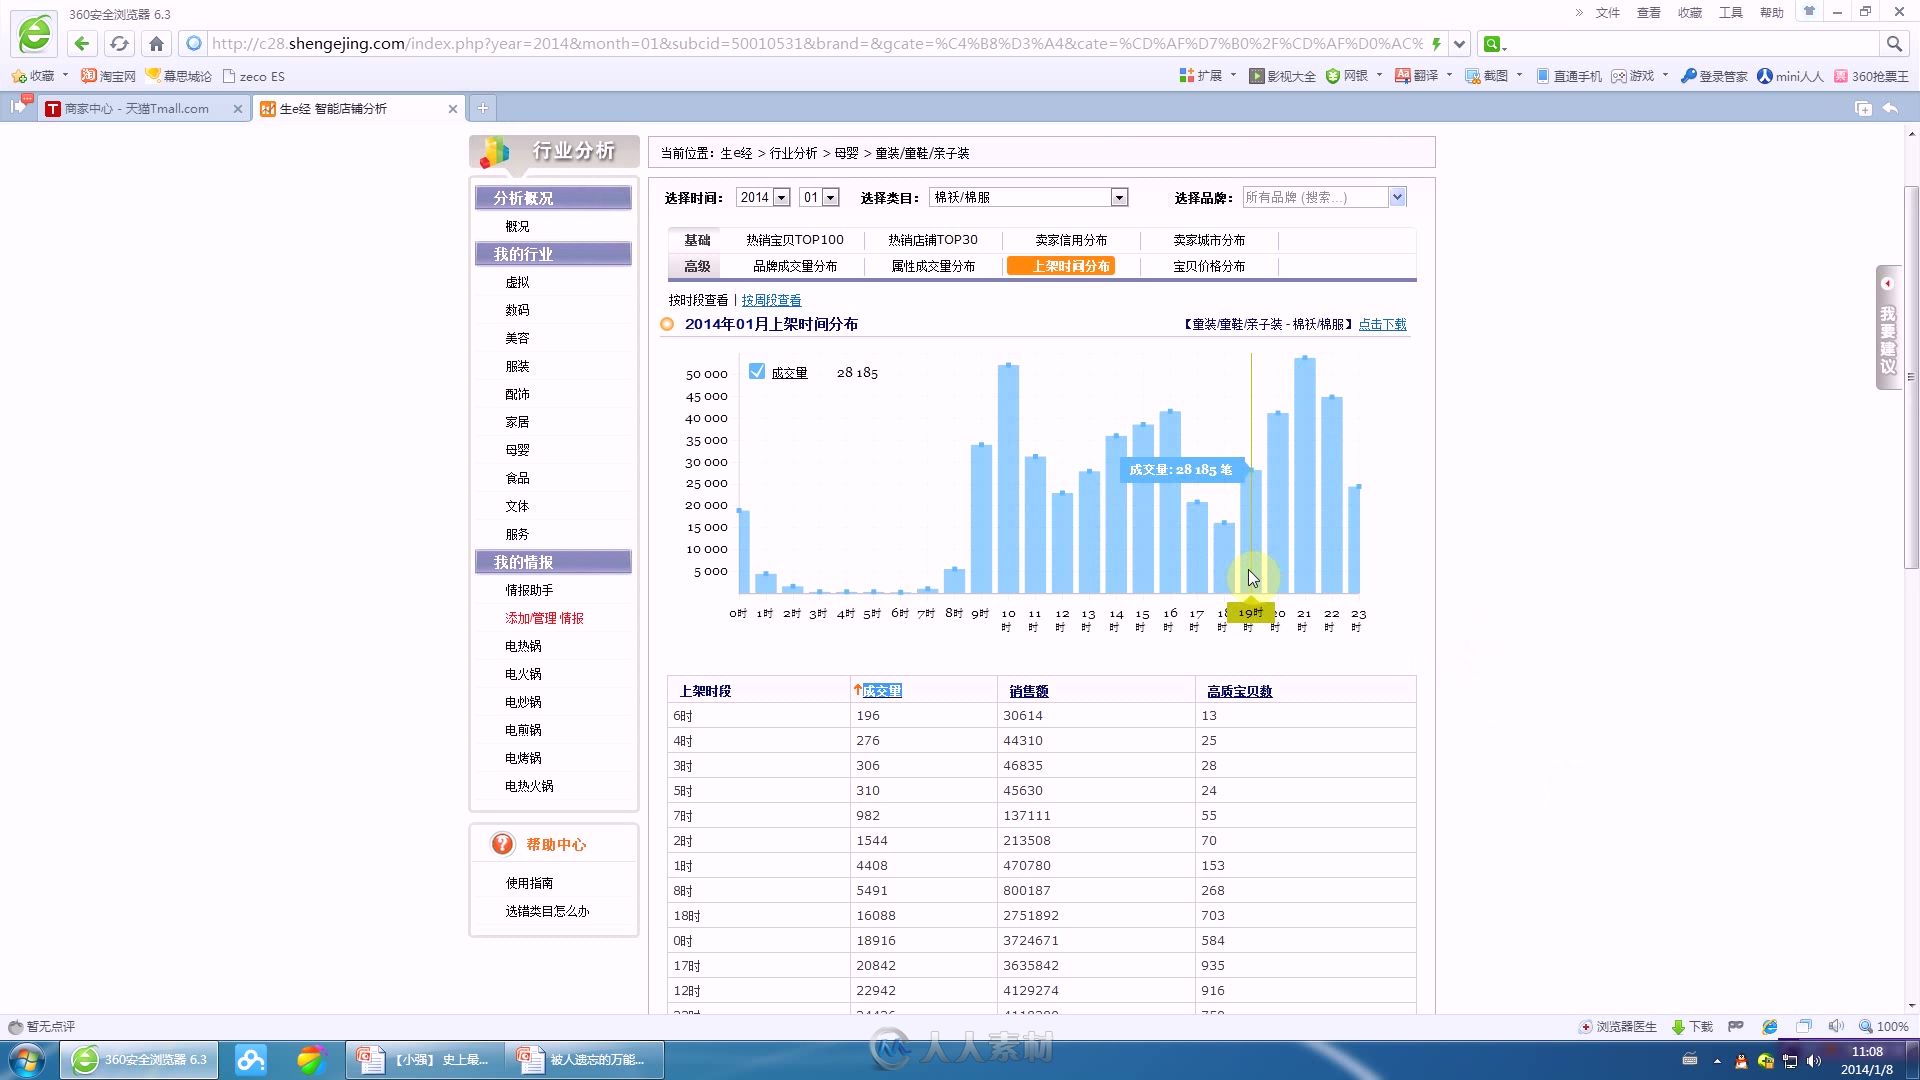Open the 选择类目 dropdown showing 棉袄/棉服

coord(1029,197)
